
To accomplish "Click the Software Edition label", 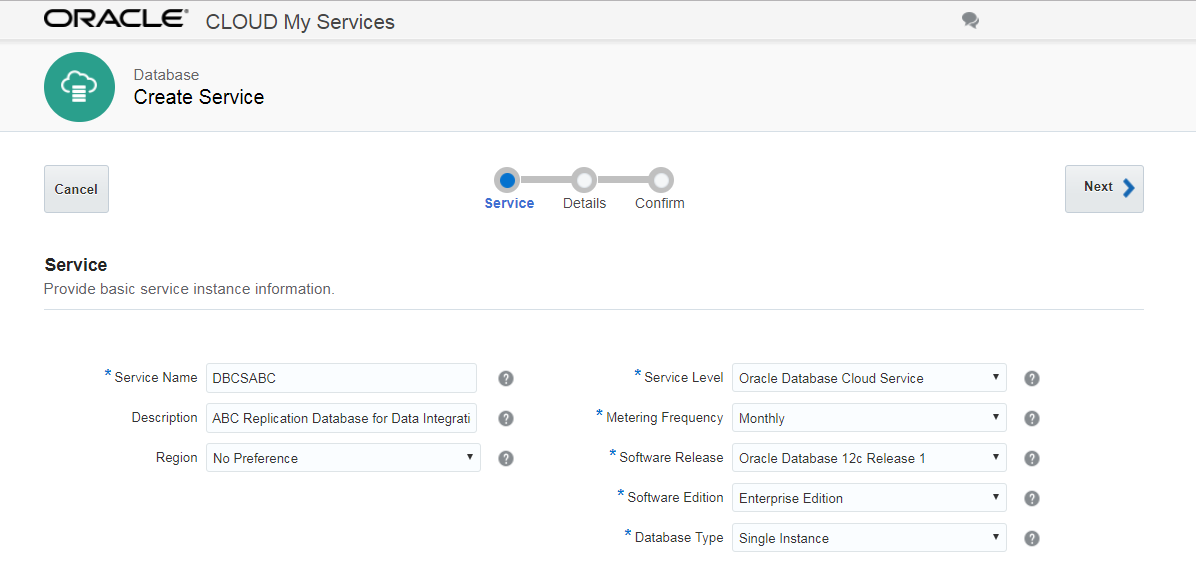I will (675, 497).
